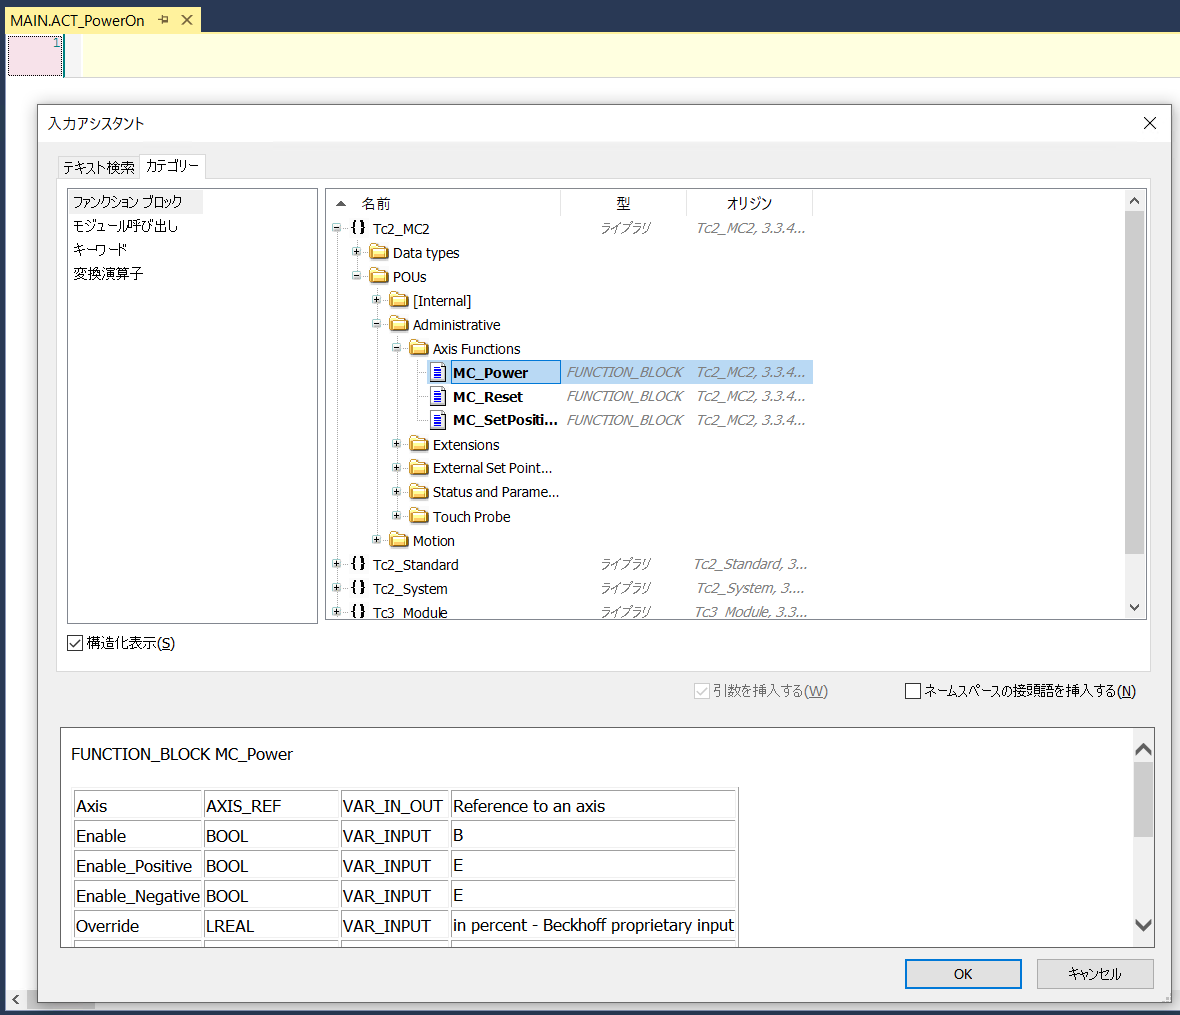Sort by the 型 column header
Viewport: 1180px width, 1015px height.
click(x=624, y=203)
